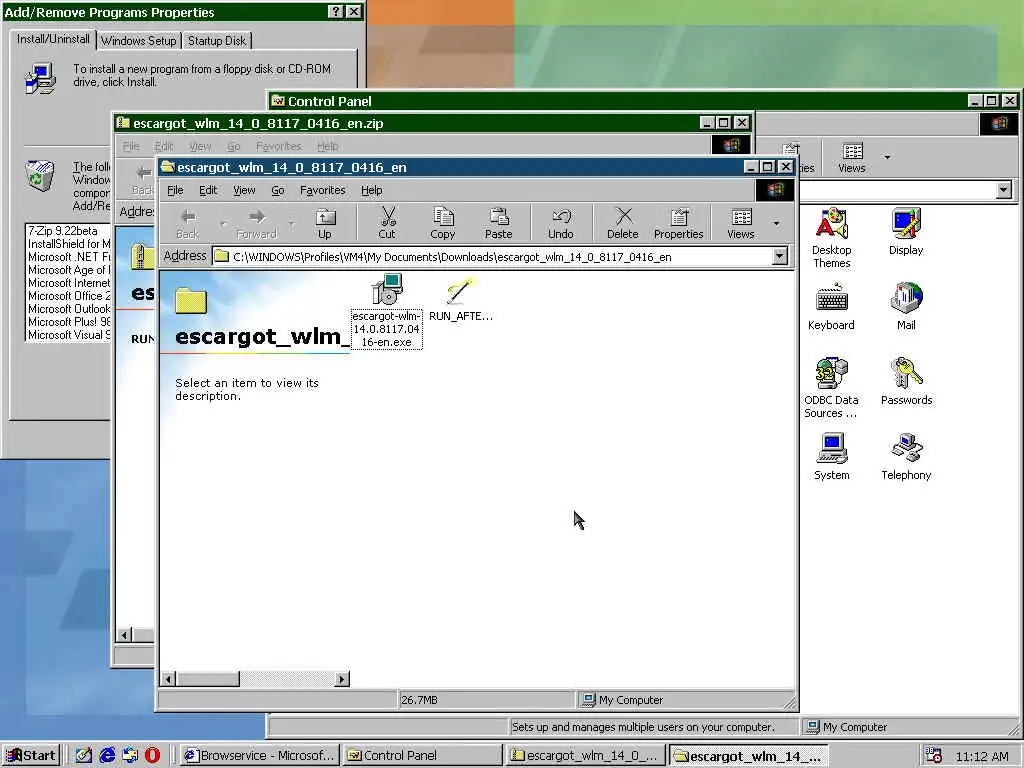The width and height of the screenshot is (1024, 768).
Task: Open the Keyboard control panel icon
Action: [x=831, y=307]
